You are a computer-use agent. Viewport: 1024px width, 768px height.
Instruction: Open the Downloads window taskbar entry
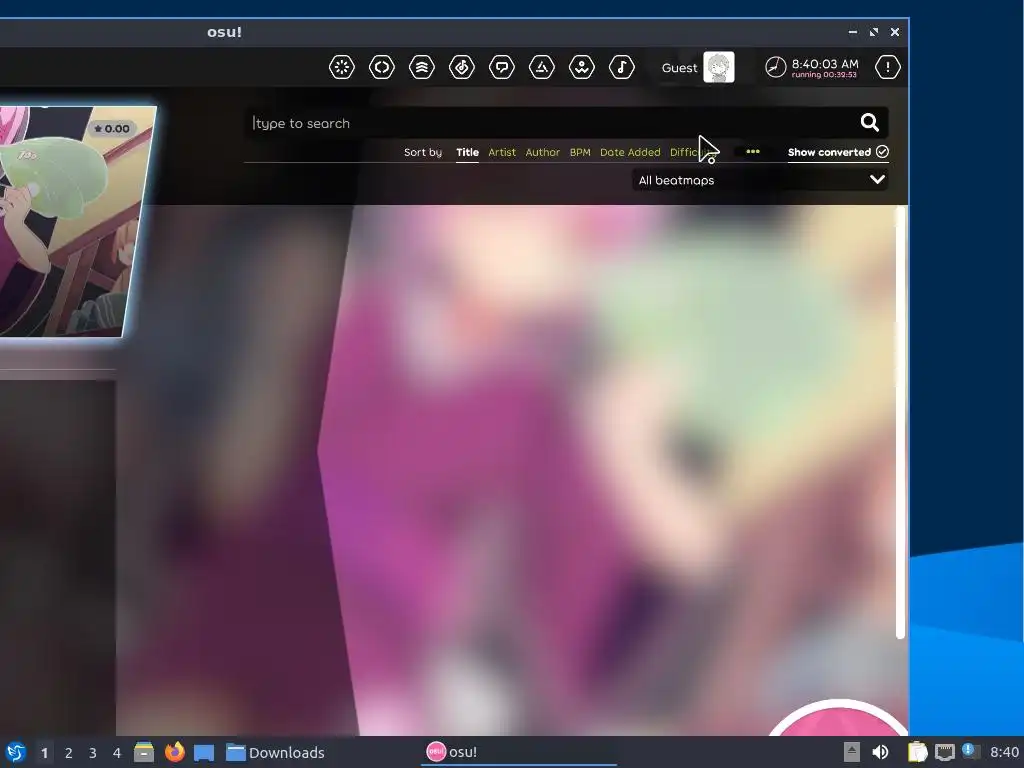click(275, 752)
